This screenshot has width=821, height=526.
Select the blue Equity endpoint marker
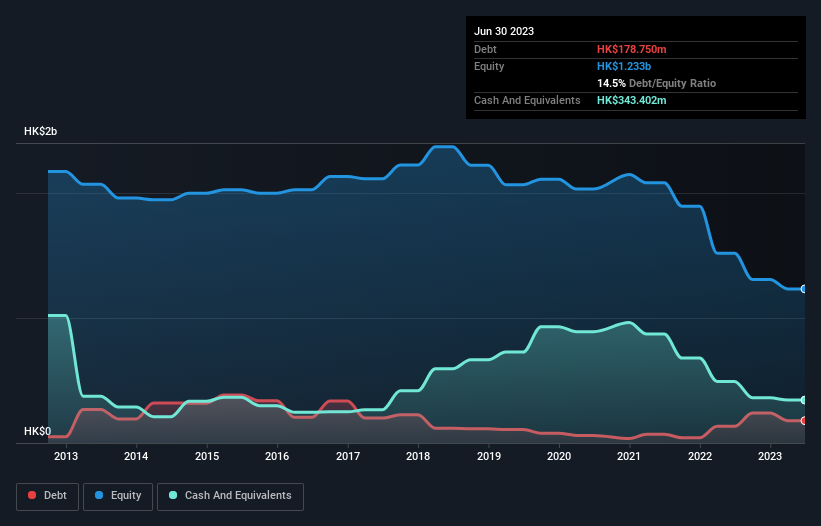[x=804, y=289]
